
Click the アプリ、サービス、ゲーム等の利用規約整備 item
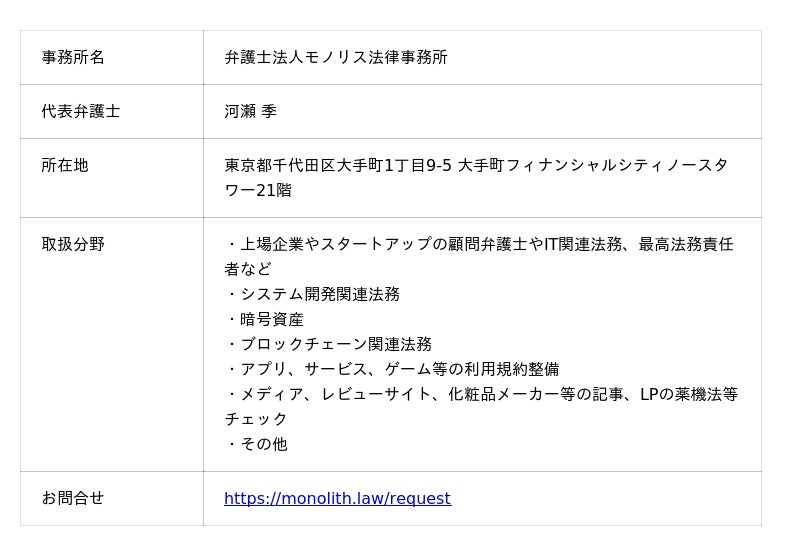point(398,369)
